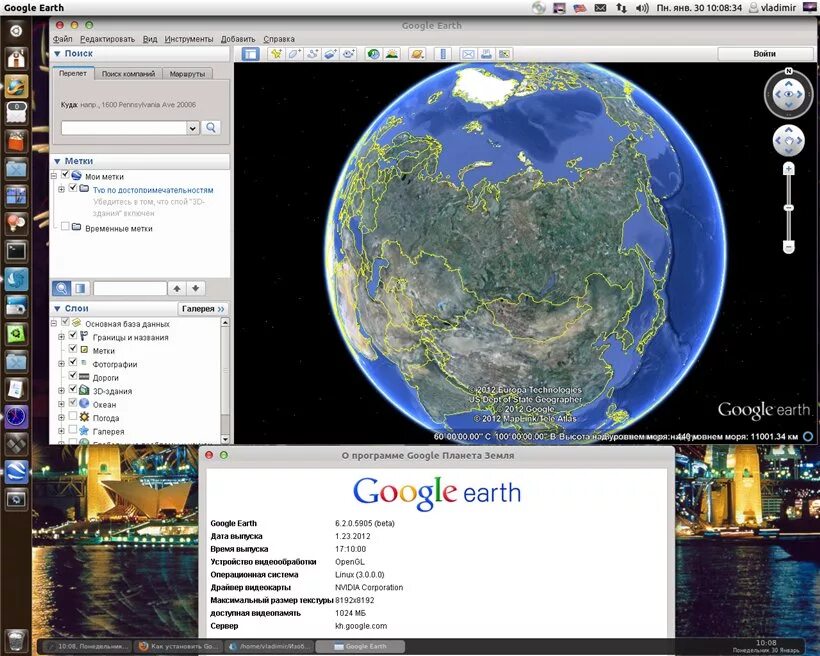
Task: Click the north N compass marker
Action: click(789, 71)
